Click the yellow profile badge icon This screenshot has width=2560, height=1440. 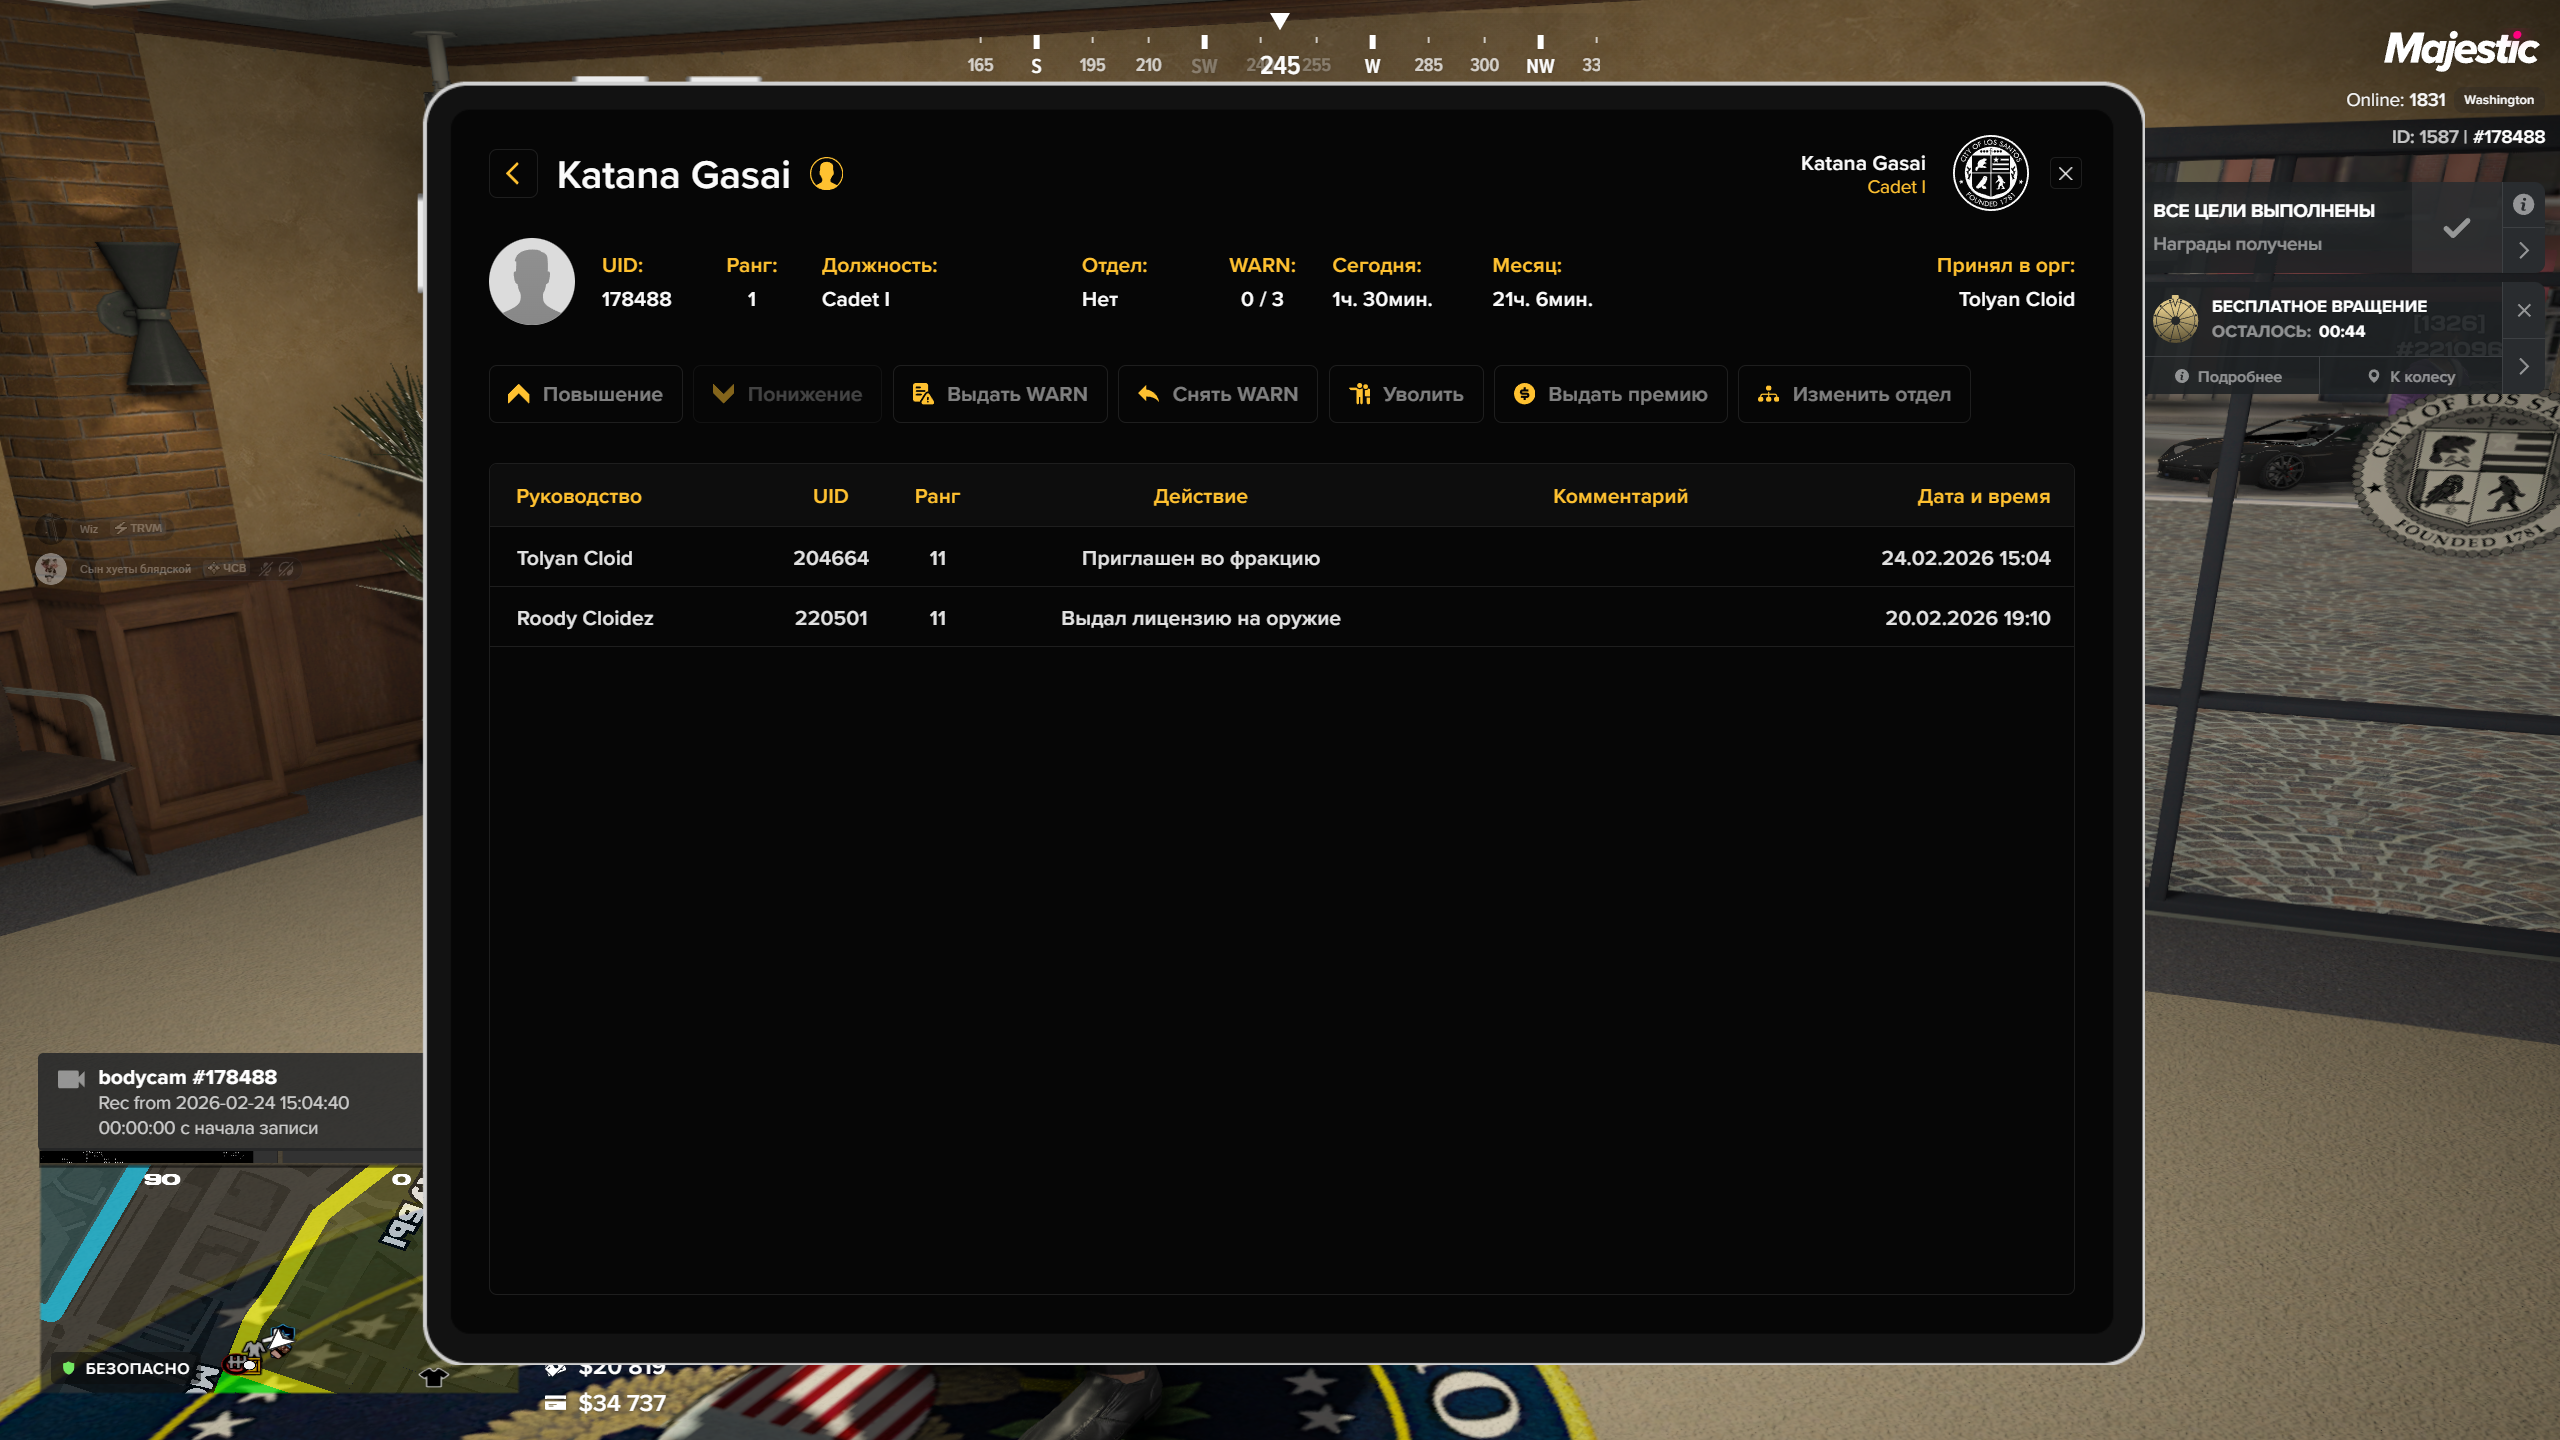pyautogui.click(x=826, y=174)
